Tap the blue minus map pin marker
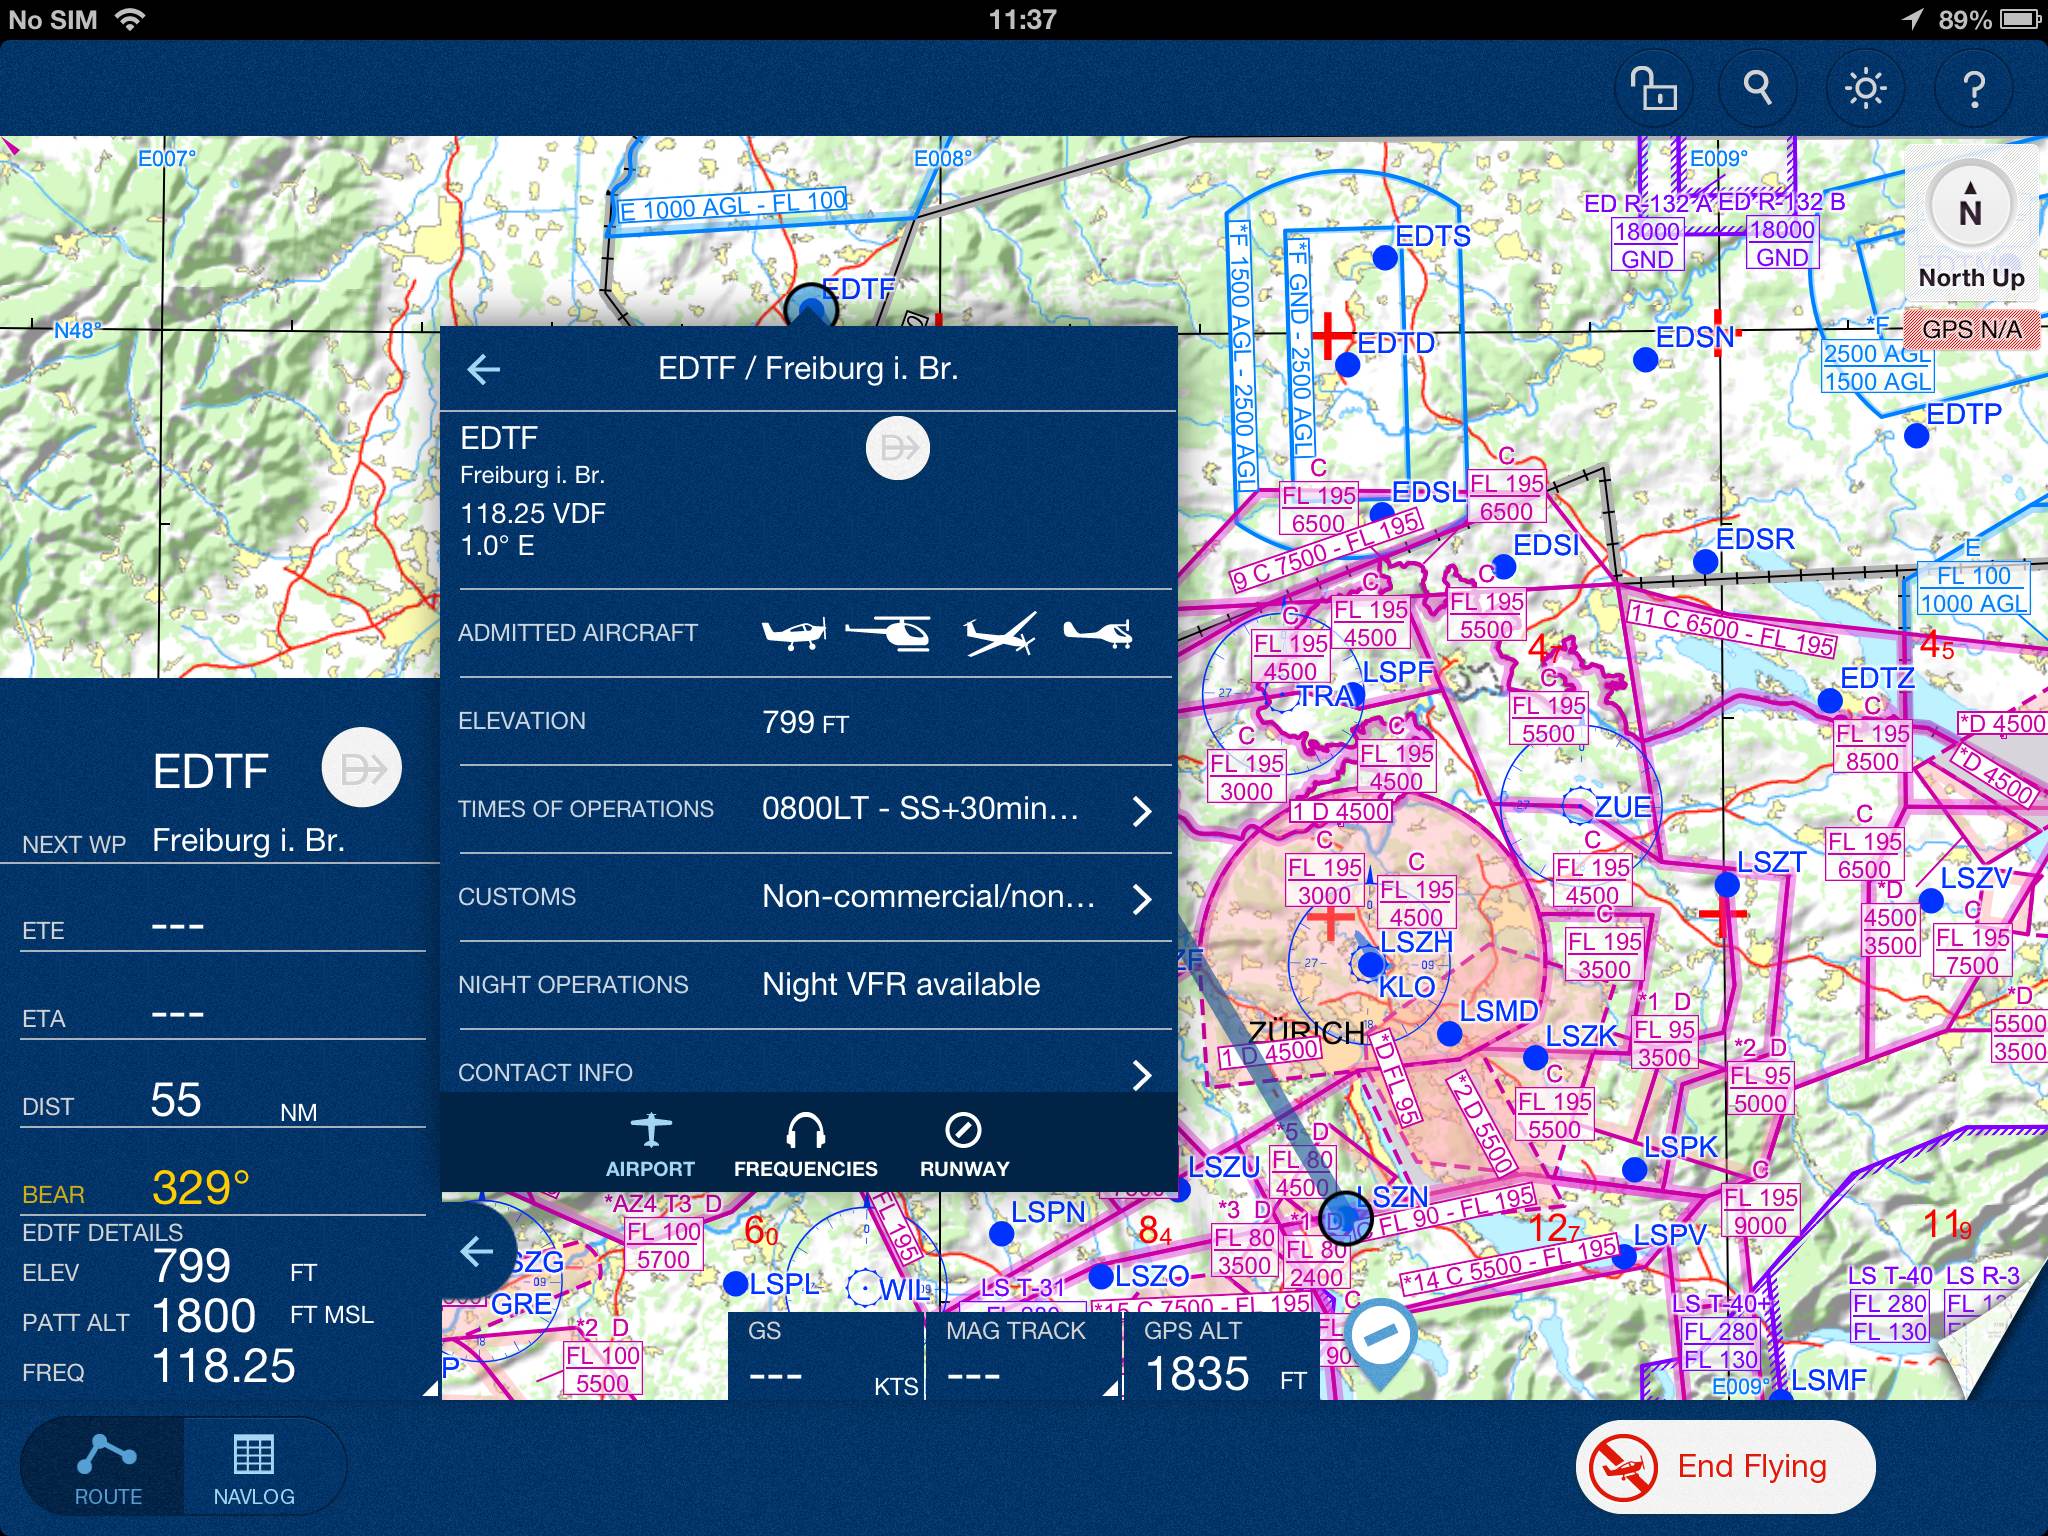The height and width of the screenshot is (1536, 2048). click(x=1380, y=1336)
